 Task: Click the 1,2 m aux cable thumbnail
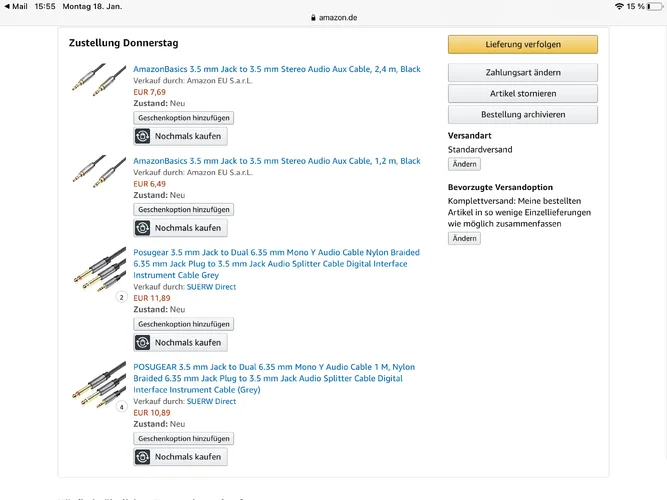(x=99, y=171)
